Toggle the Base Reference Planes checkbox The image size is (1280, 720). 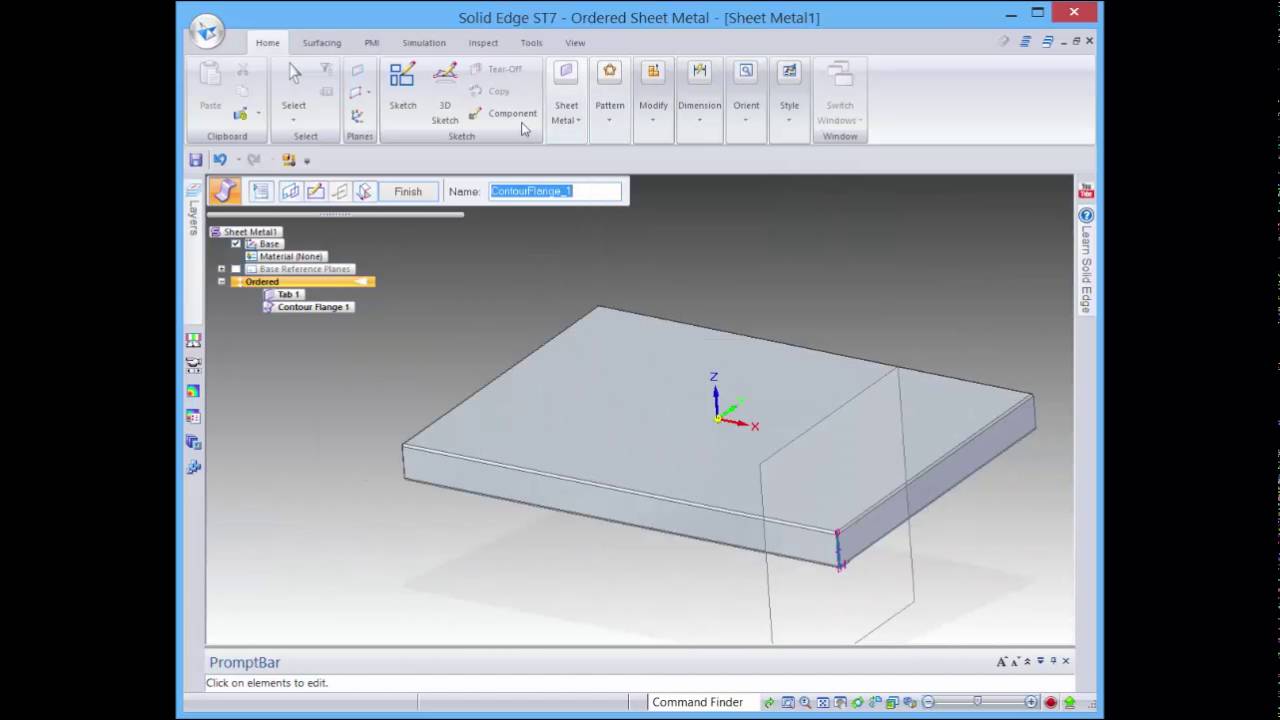pyautogui.click(x=236, y=269)
